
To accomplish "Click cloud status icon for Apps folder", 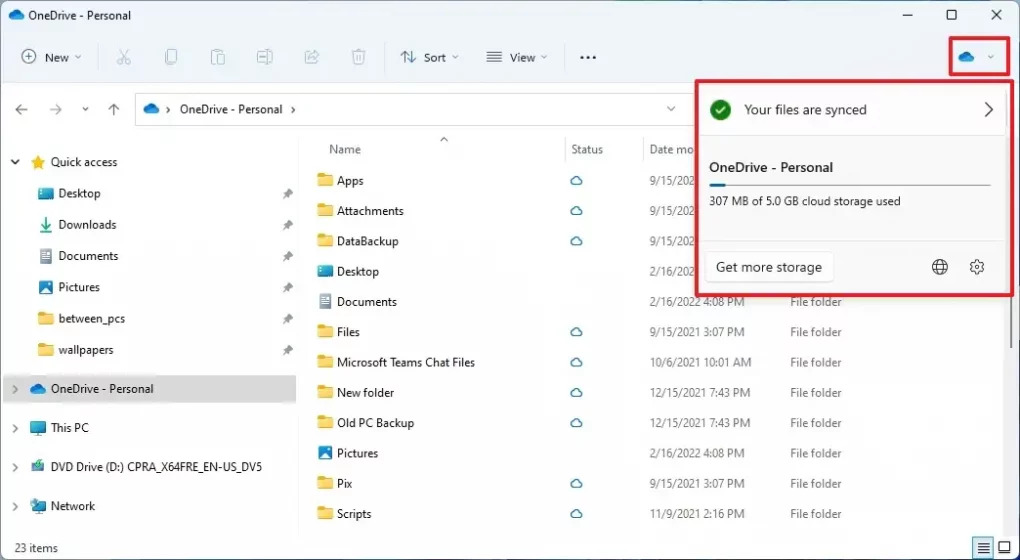I will coord(576,181).
